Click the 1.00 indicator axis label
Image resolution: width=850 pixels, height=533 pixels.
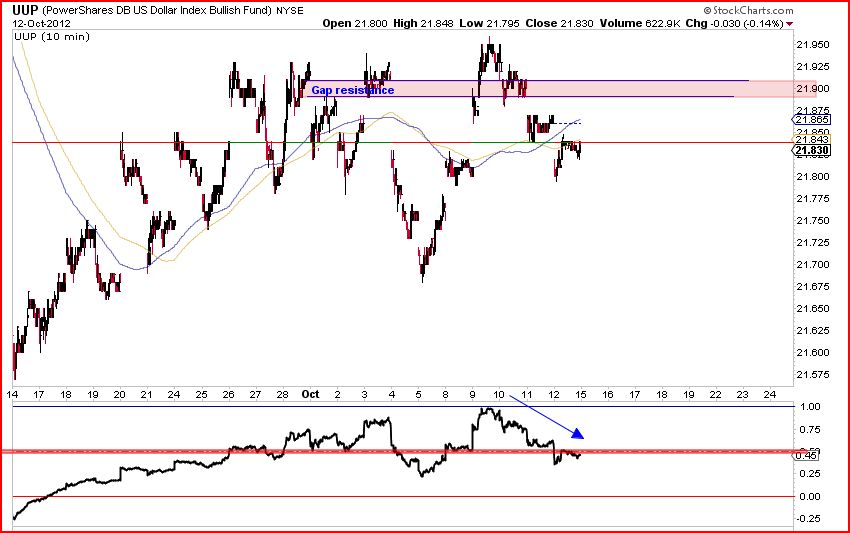pyautogui.click(x=810, y=407)
